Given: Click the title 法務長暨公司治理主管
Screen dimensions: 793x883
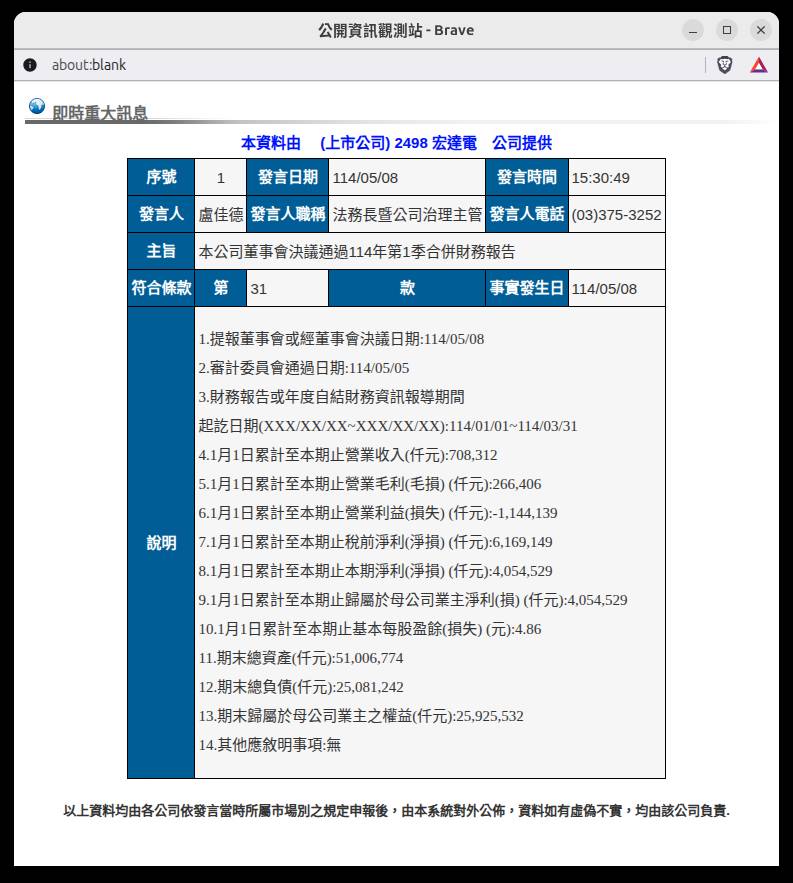Looking at the screenshot, I should 407,215.
